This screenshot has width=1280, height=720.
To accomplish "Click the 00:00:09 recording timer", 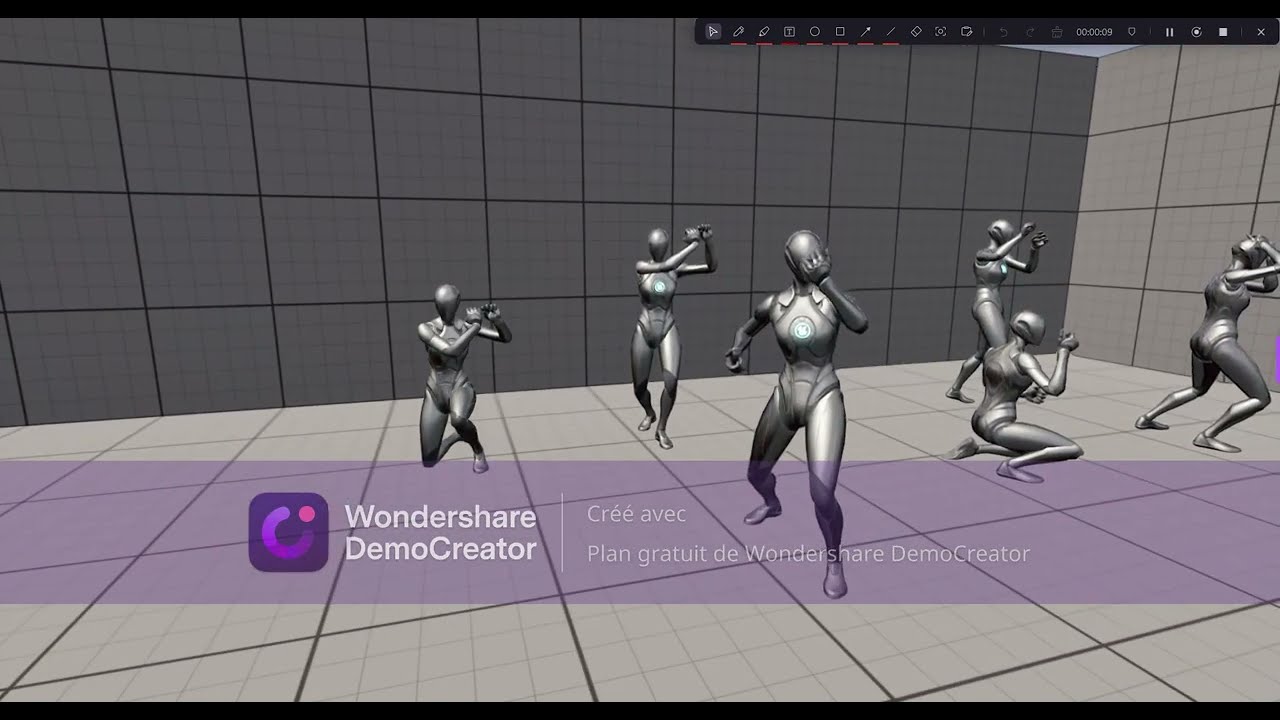I will click(1094, 32).
